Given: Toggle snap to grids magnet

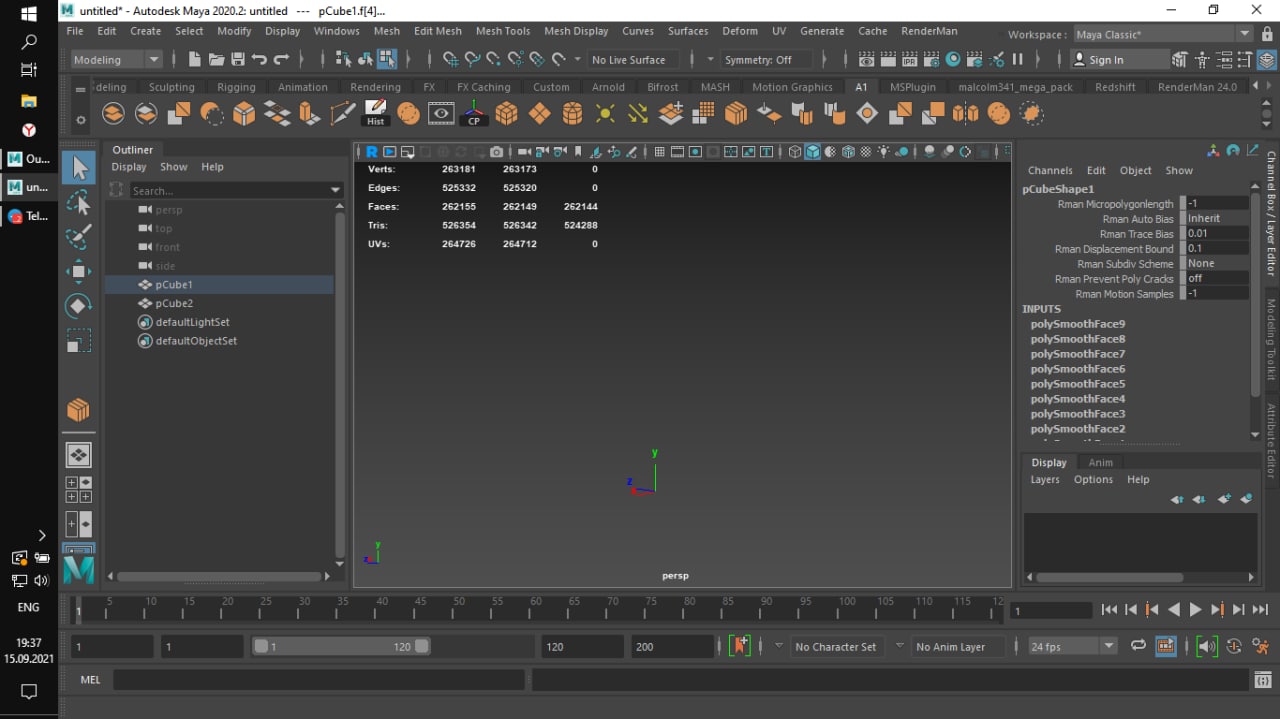Looking at the screenshot, I should (x=451, y=60).
